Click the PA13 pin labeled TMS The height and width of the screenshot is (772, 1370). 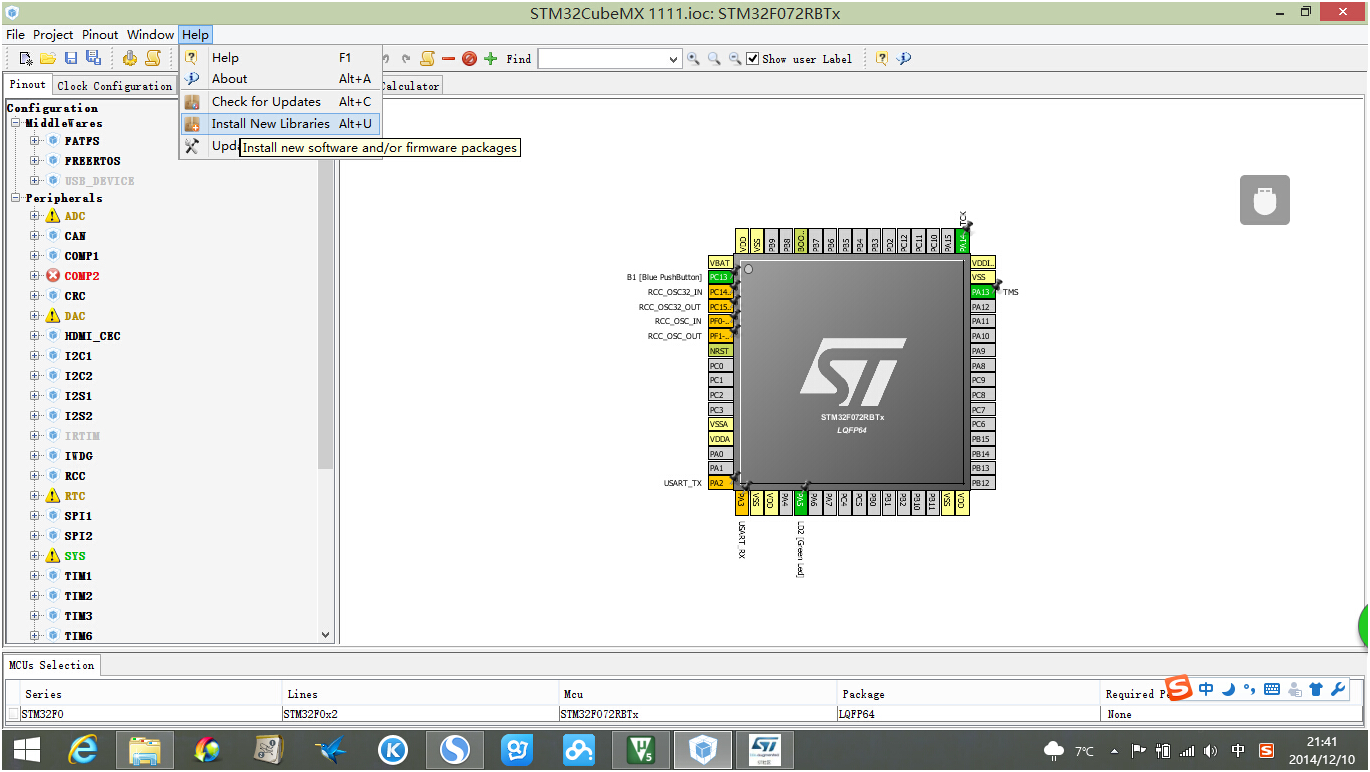coord(982,292)
